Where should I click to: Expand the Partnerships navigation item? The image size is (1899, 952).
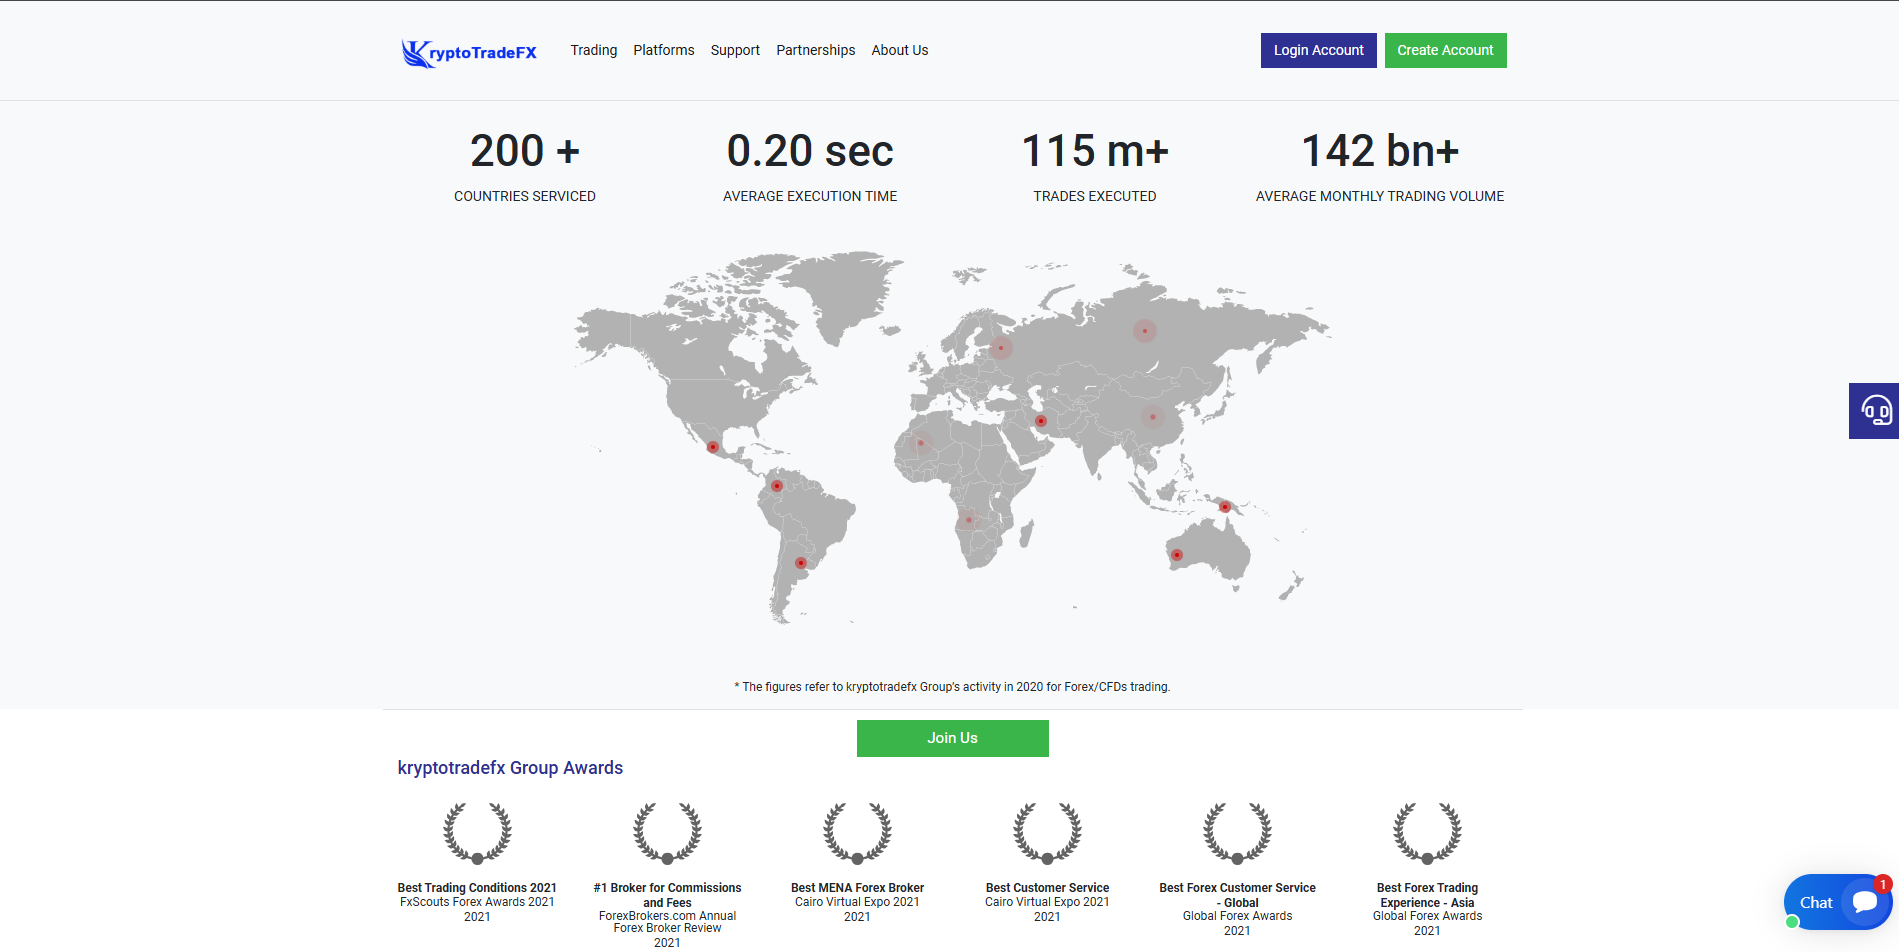(815, 50)
